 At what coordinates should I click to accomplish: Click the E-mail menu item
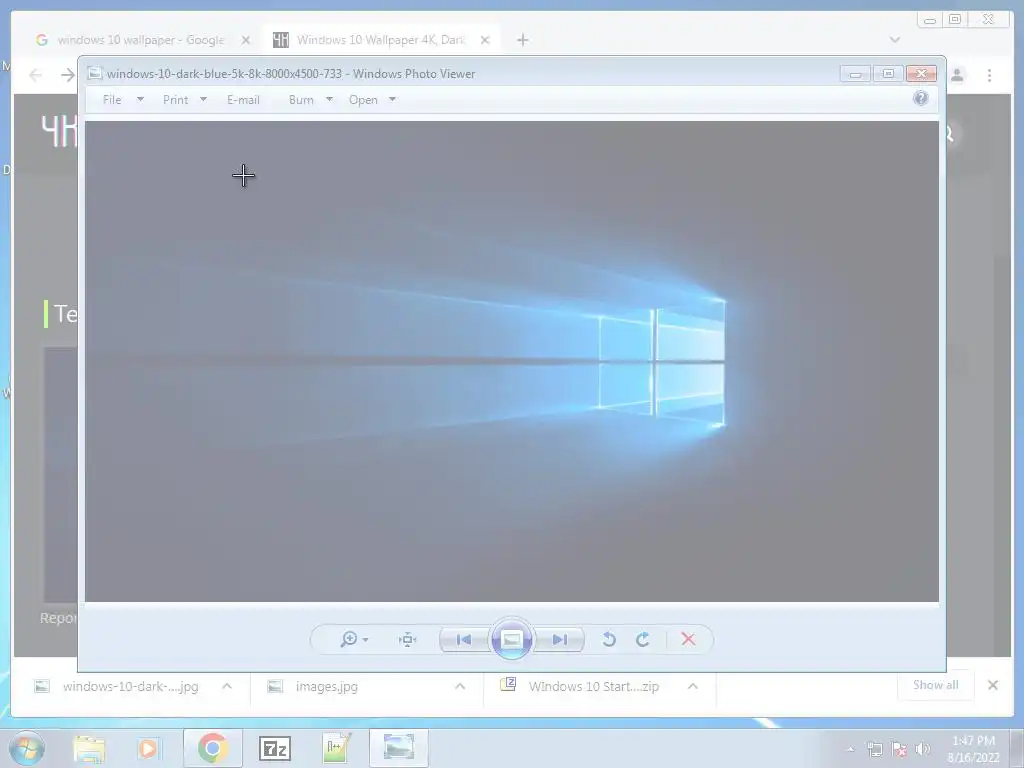click(x=243, y=100)
